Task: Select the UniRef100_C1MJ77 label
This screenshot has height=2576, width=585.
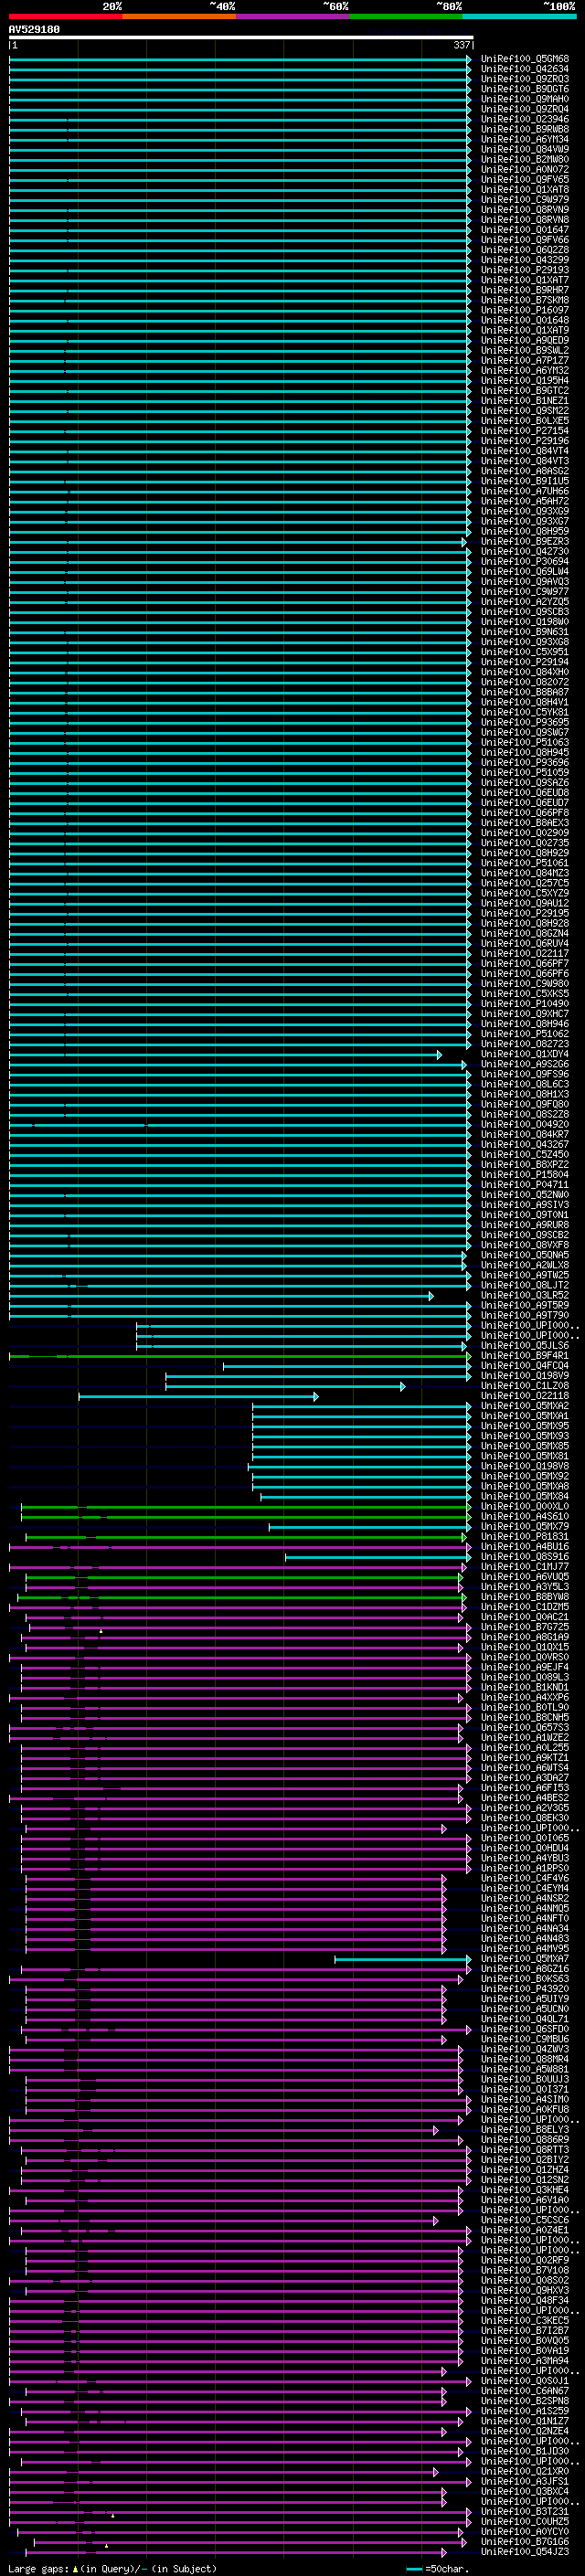Action: [x=524, y=1566]
